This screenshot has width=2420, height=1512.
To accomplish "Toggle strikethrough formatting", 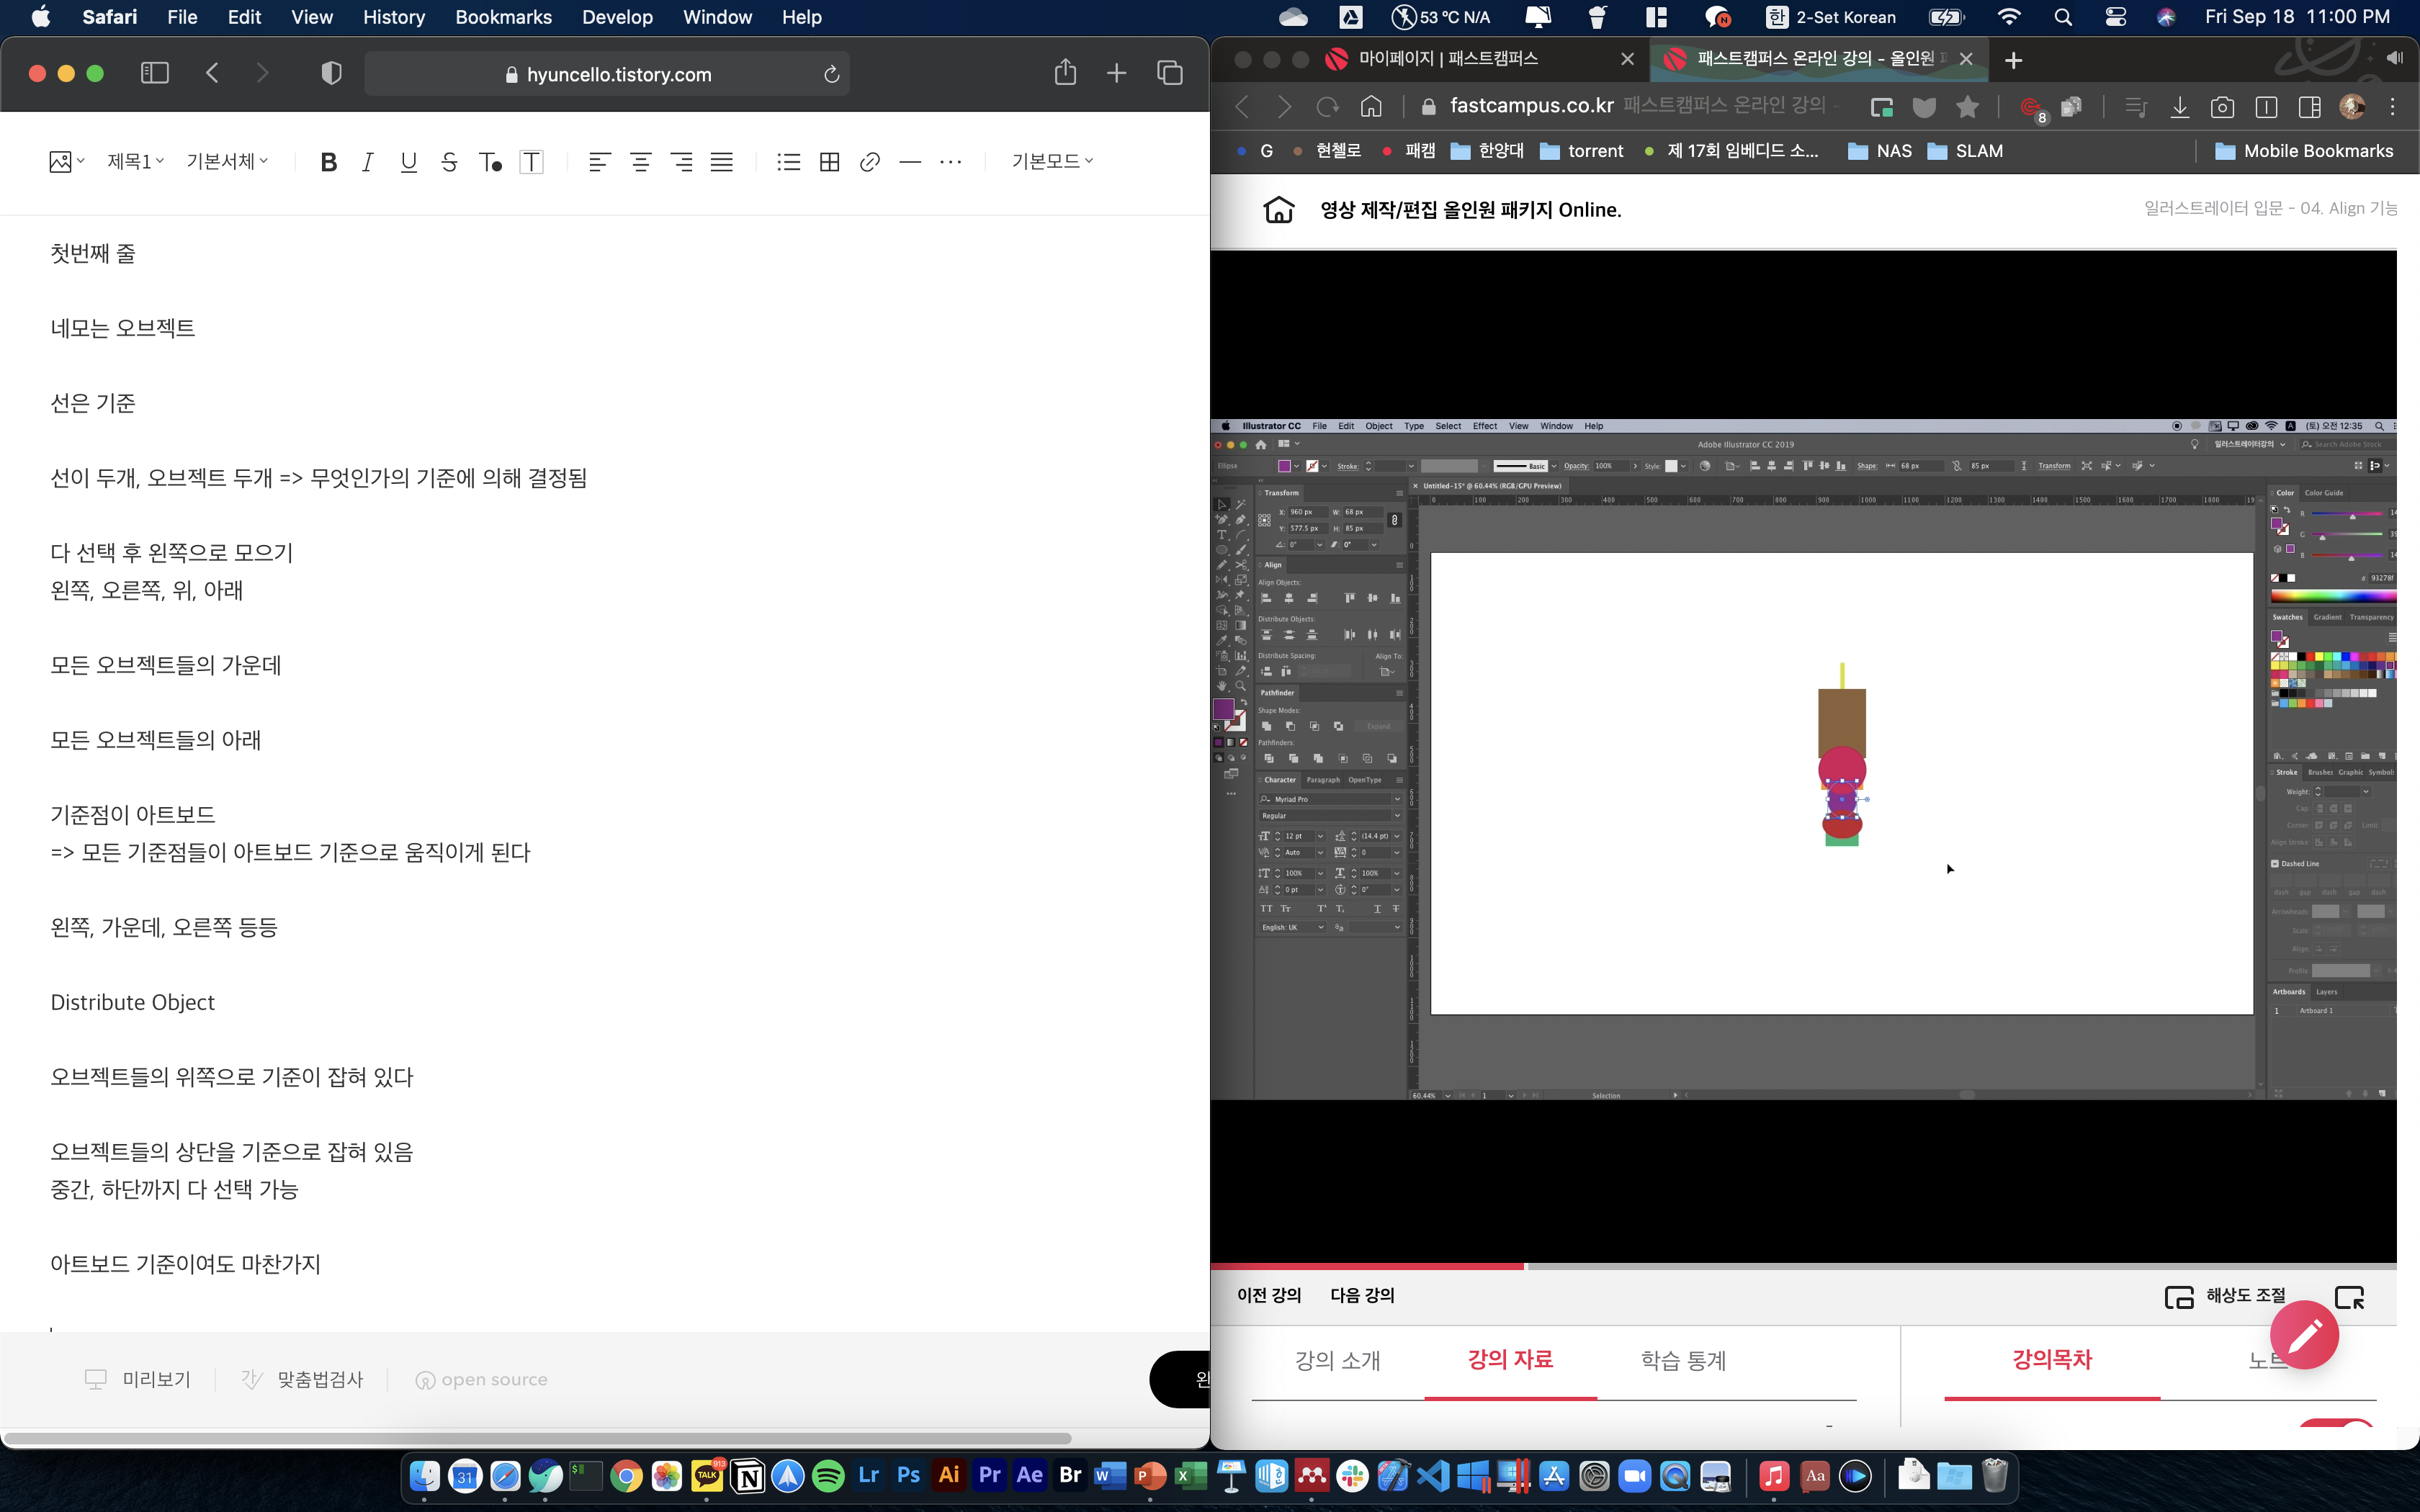I will tap(449, 162).
